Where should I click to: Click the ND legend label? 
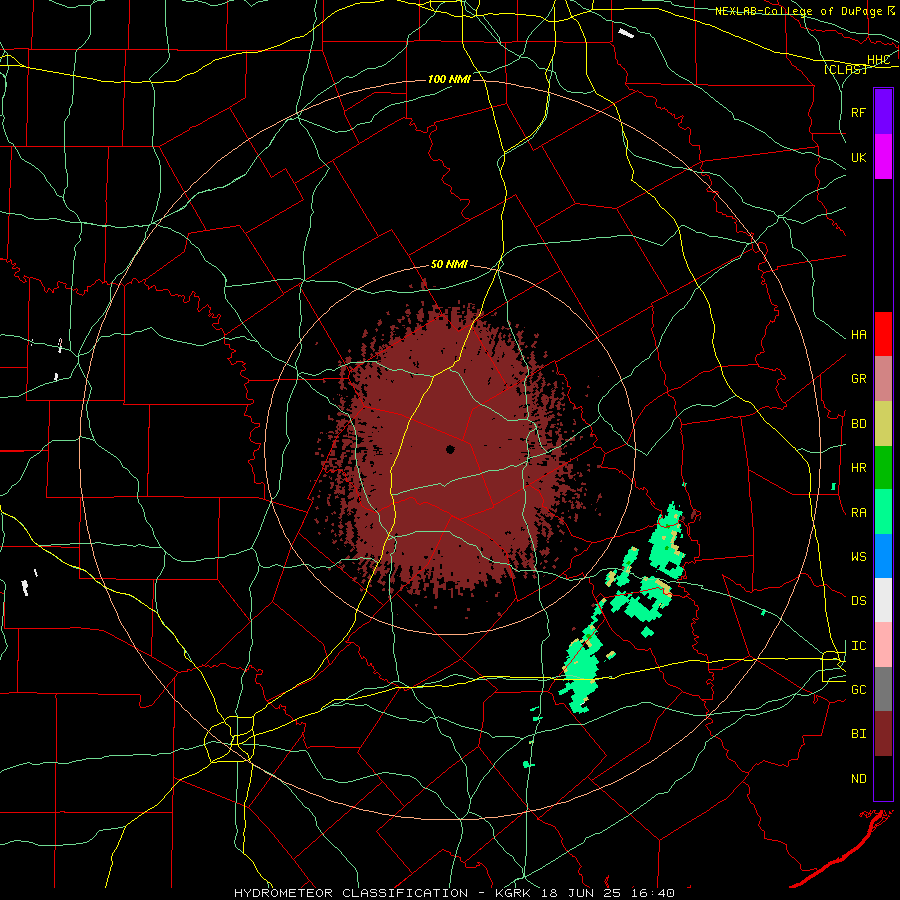[858, 779]
